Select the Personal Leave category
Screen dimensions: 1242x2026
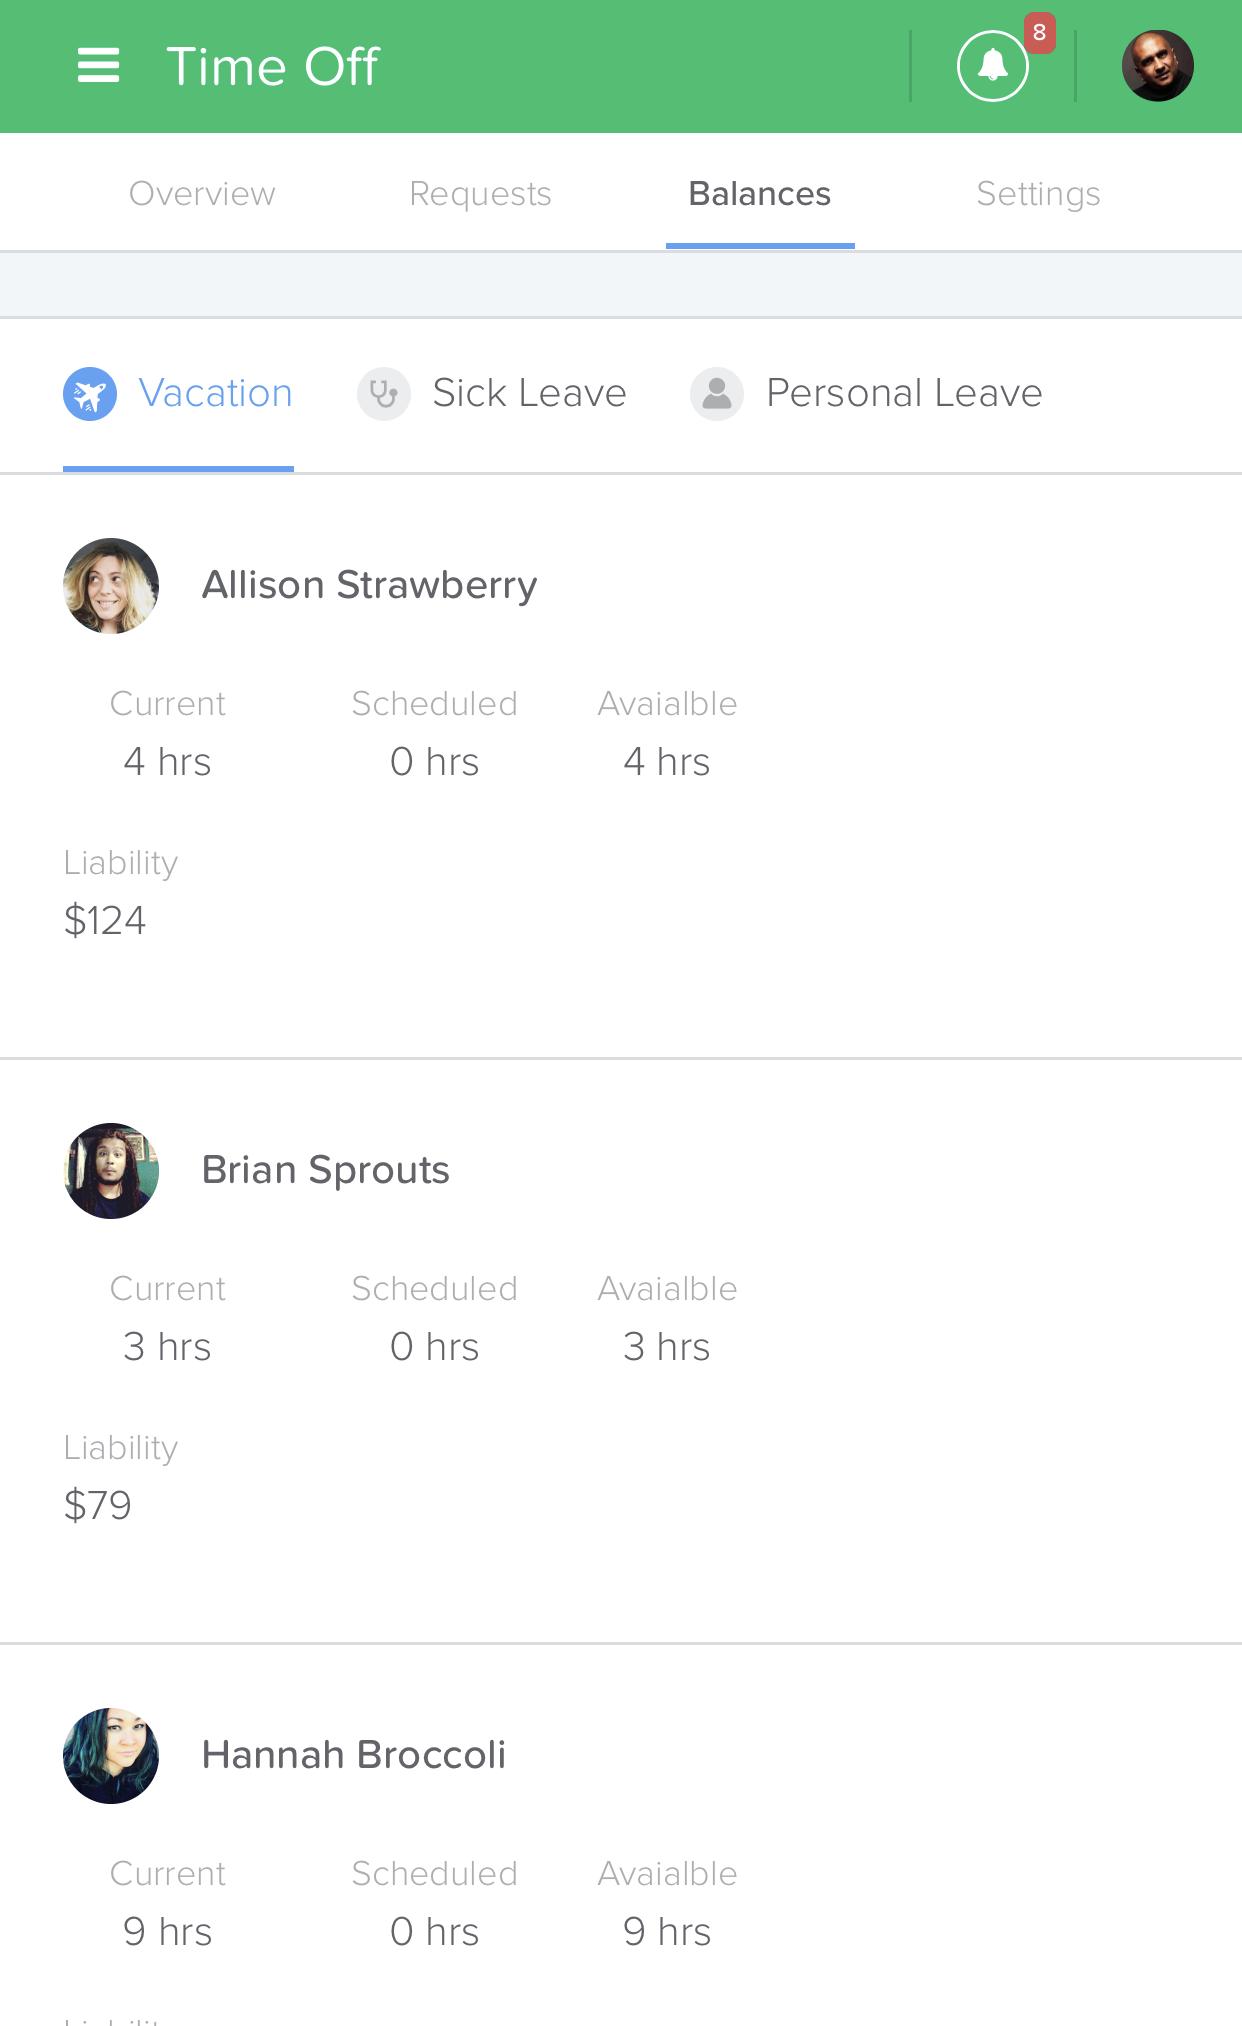[904, 393]
